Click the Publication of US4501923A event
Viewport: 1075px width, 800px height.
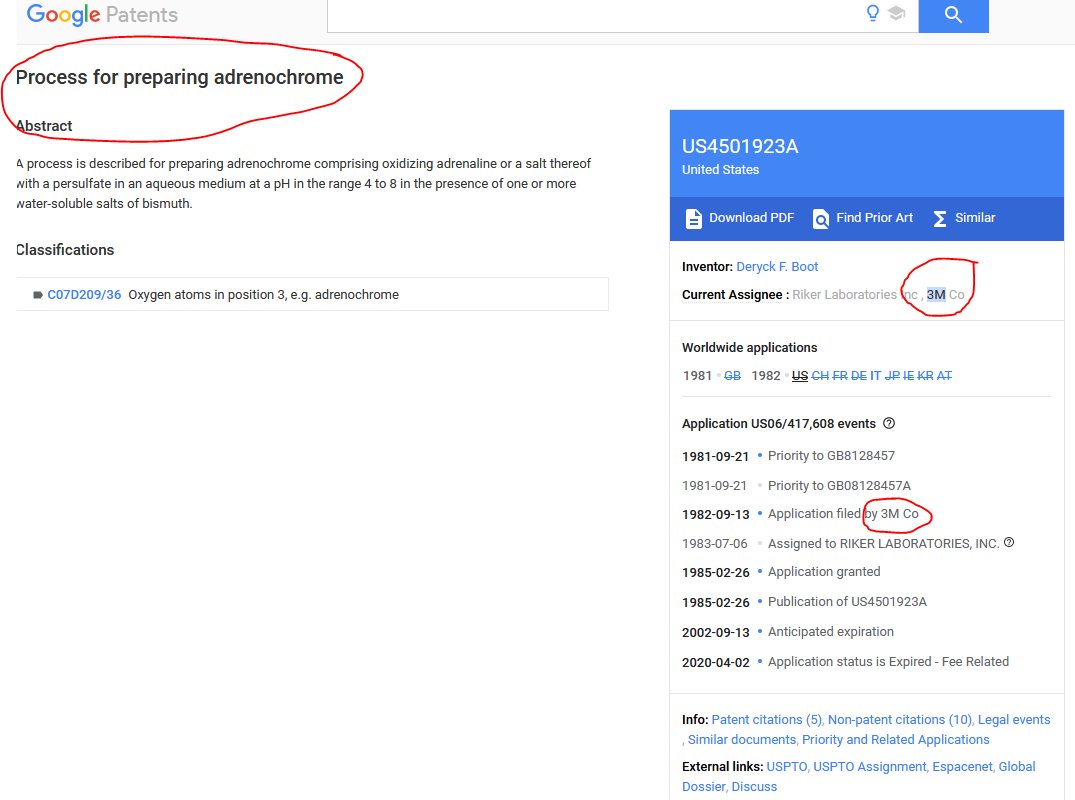(847, 602)
